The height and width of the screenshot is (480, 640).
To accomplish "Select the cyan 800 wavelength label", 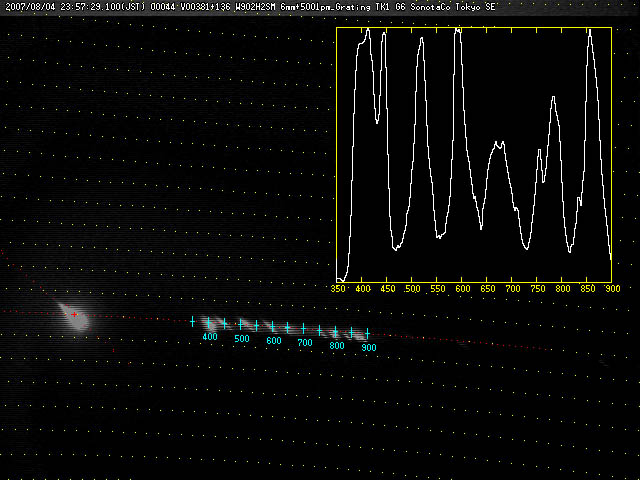I will [x=337, y=345].
